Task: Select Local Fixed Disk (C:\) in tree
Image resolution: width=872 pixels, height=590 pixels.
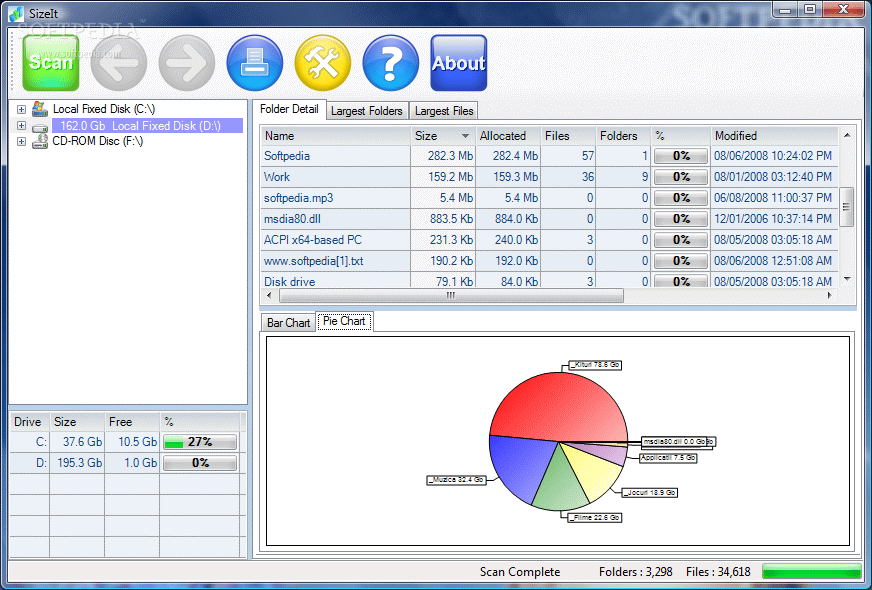Action: 103,109
